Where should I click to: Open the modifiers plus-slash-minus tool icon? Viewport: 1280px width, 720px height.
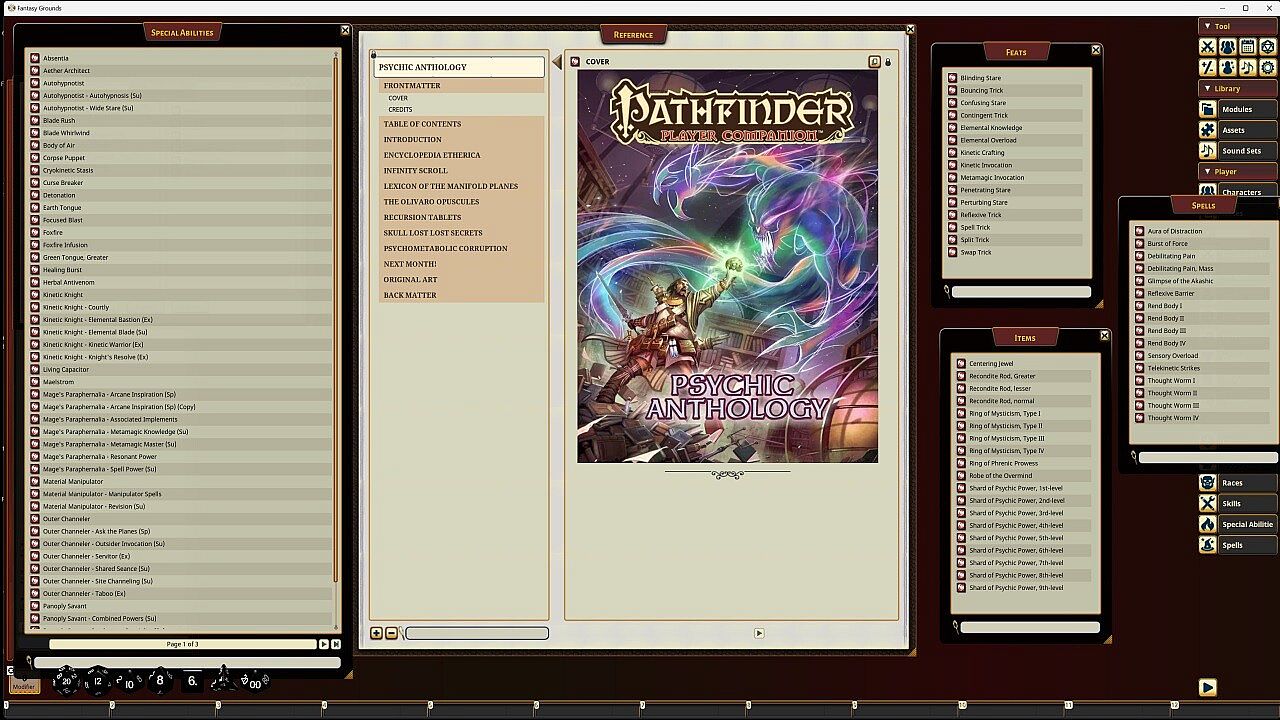coord(1207,68)
